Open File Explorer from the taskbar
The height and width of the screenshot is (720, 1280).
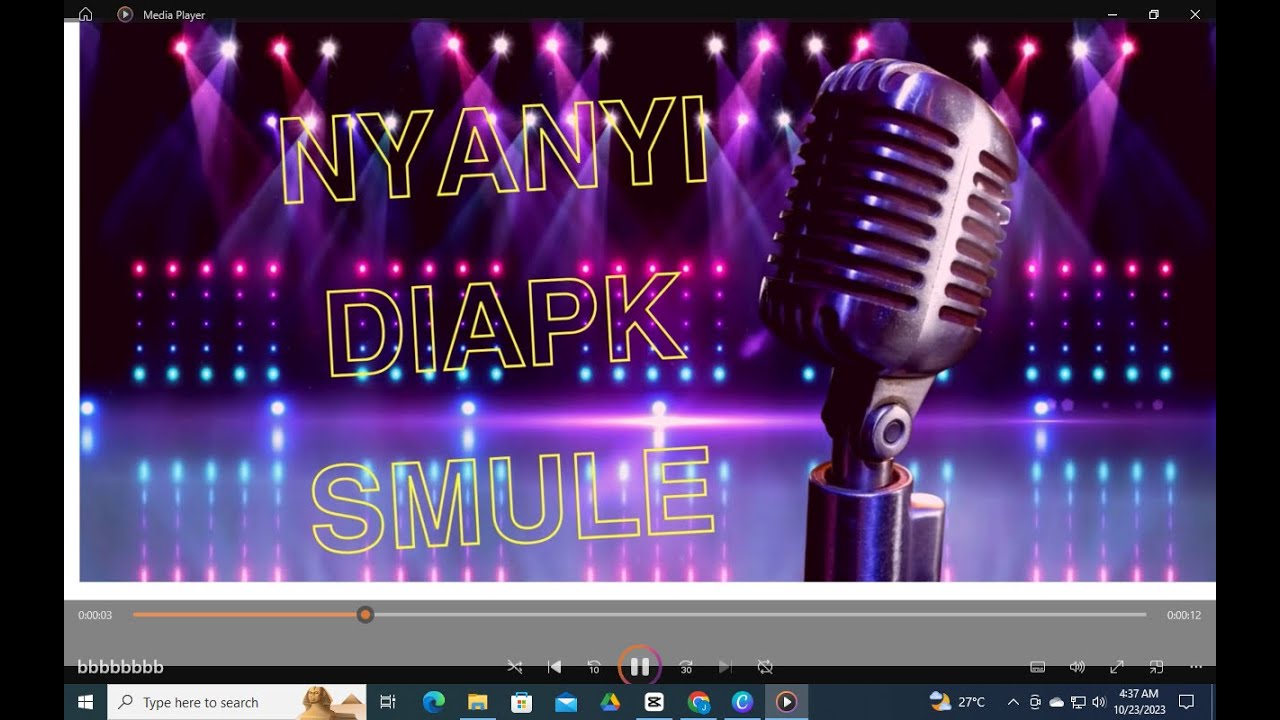[477, 702]
